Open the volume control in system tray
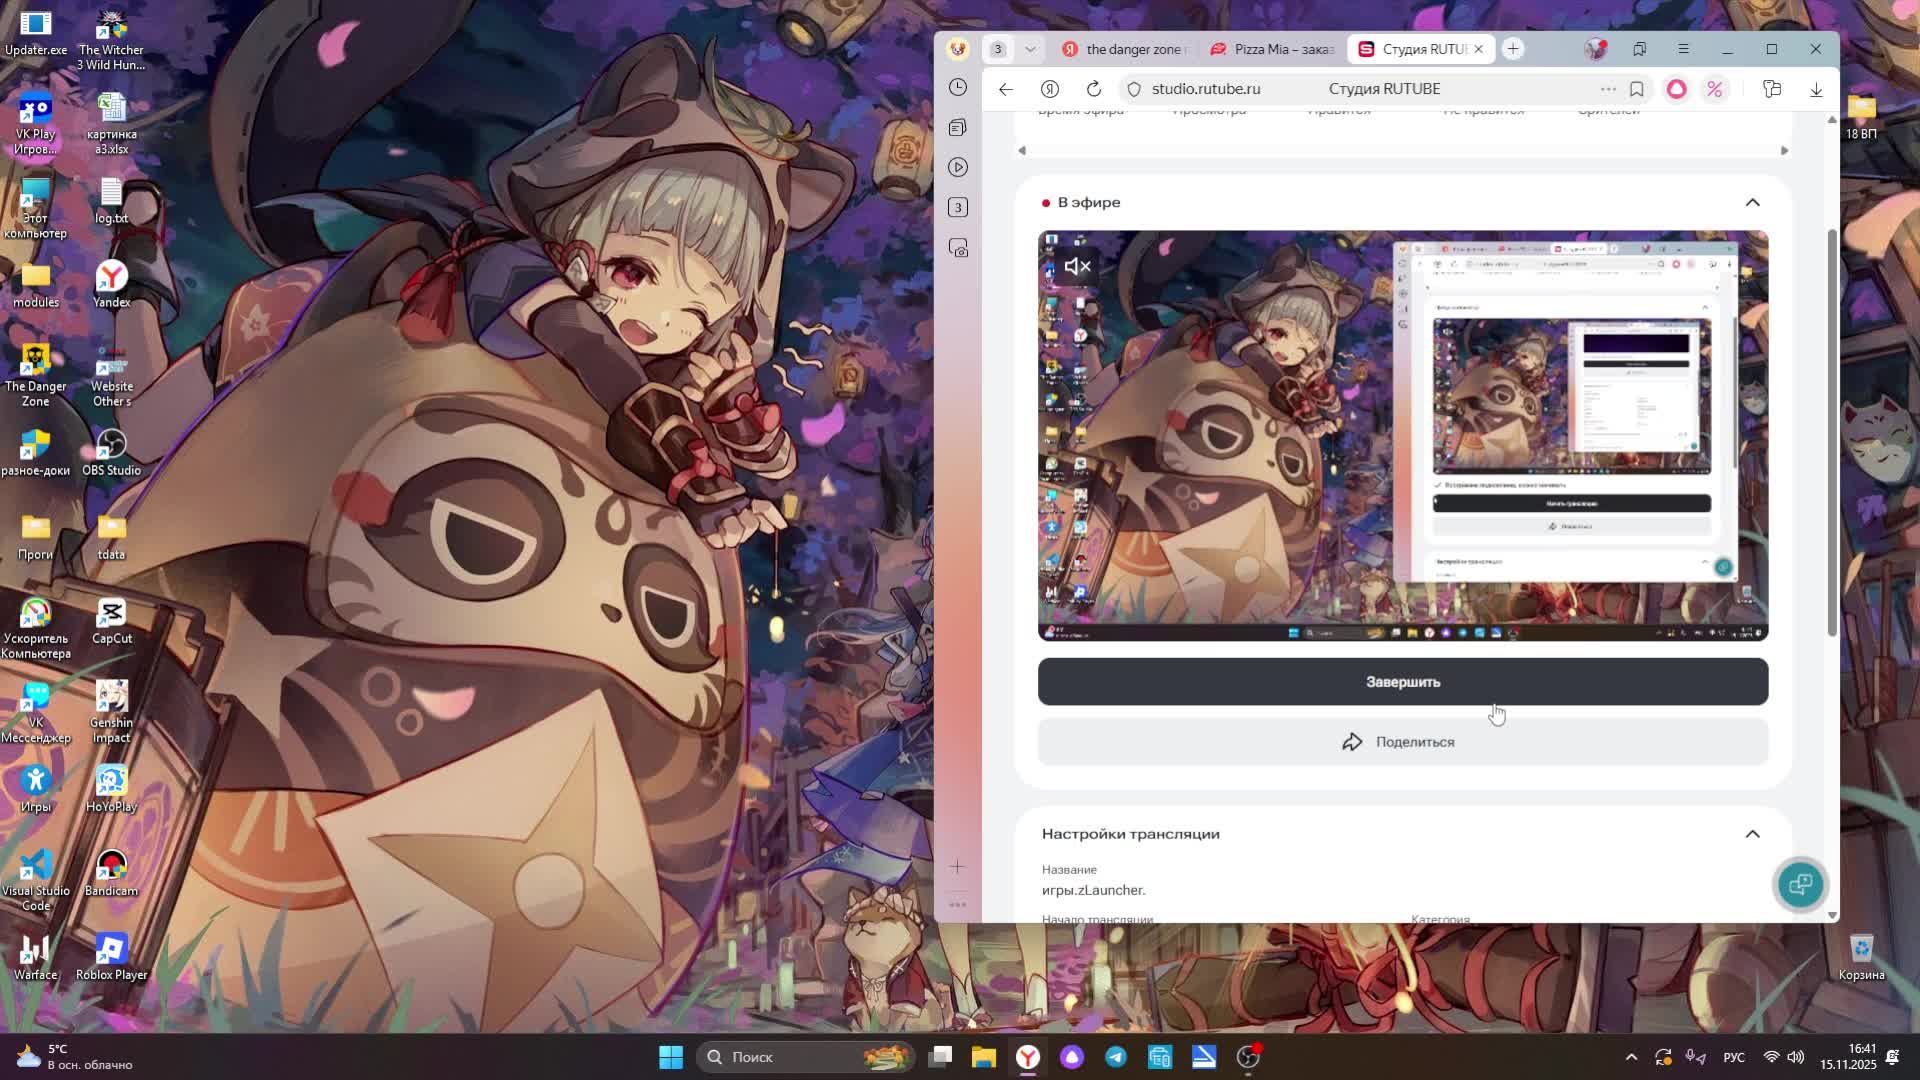This screenshot has height=1080, width=1920. tap(1796, 1057)
